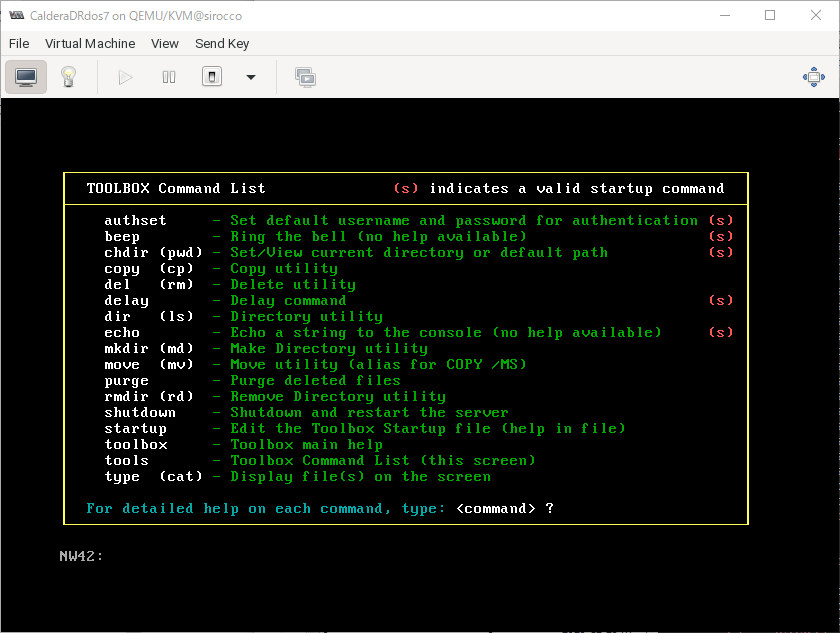Close the CalderaDRdos7 window

[815, 16]
